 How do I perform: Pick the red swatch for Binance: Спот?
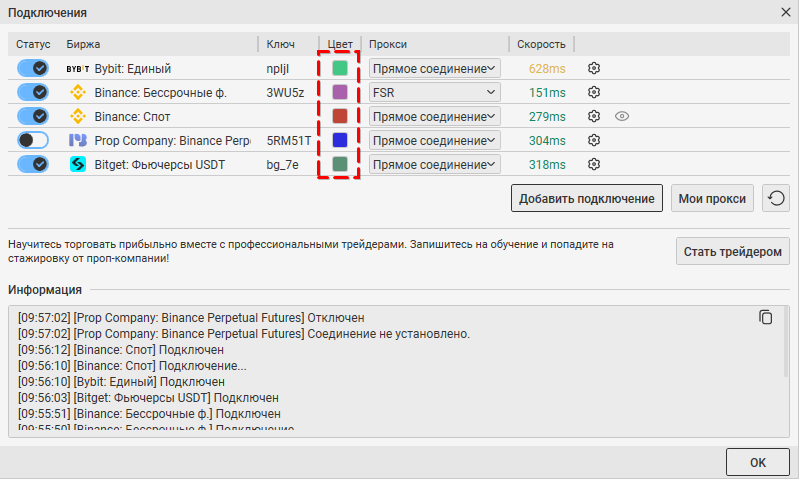point(340,116)
